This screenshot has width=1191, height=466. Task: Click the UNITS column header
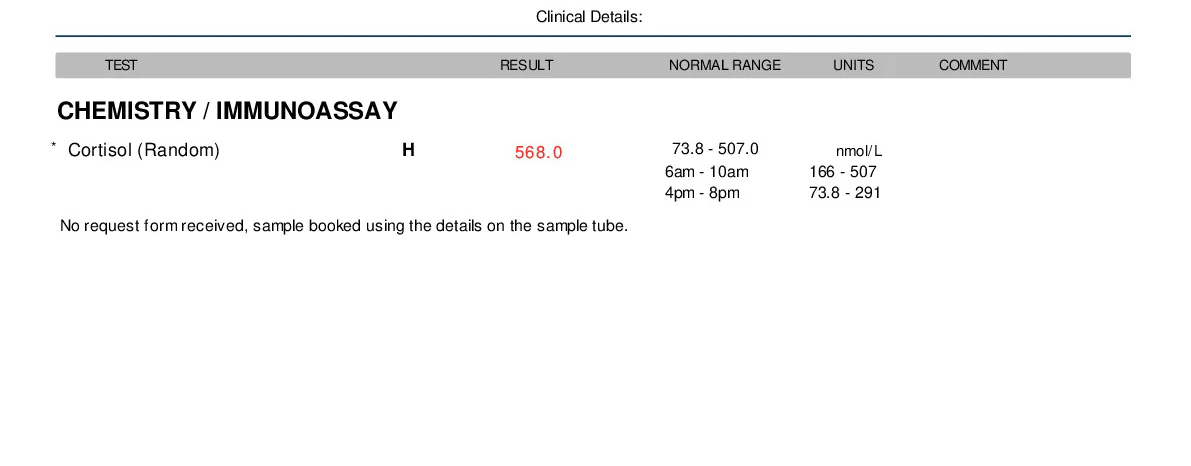(x=853, y=65)
